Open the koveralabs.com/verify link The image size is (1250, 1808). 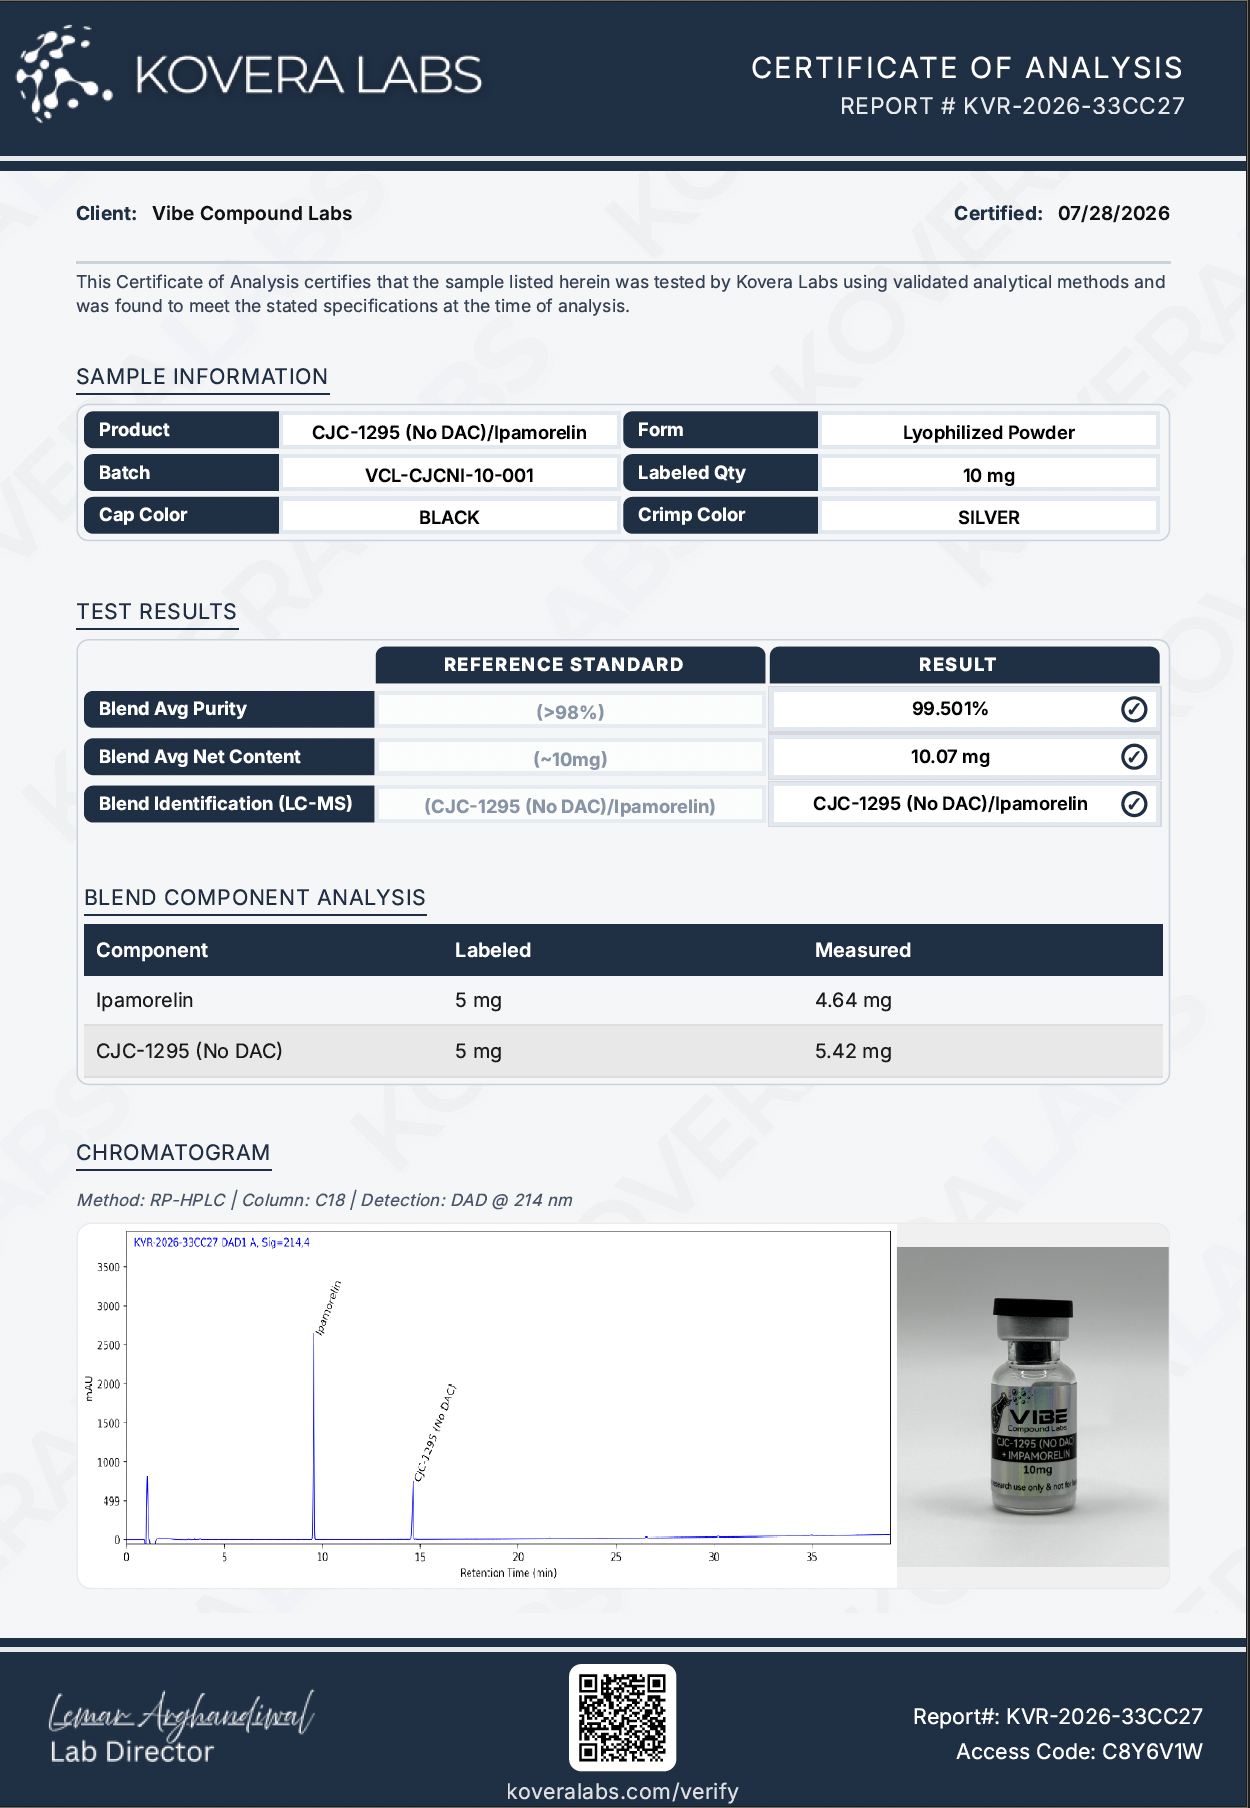pyautogui.click(x=622, y=1791)
